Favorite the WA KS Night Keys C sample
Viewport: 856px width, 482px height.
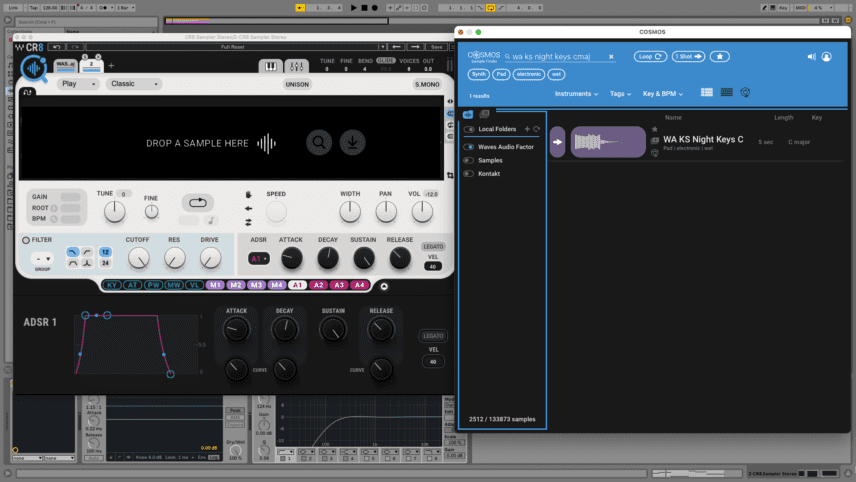(655, 129)
